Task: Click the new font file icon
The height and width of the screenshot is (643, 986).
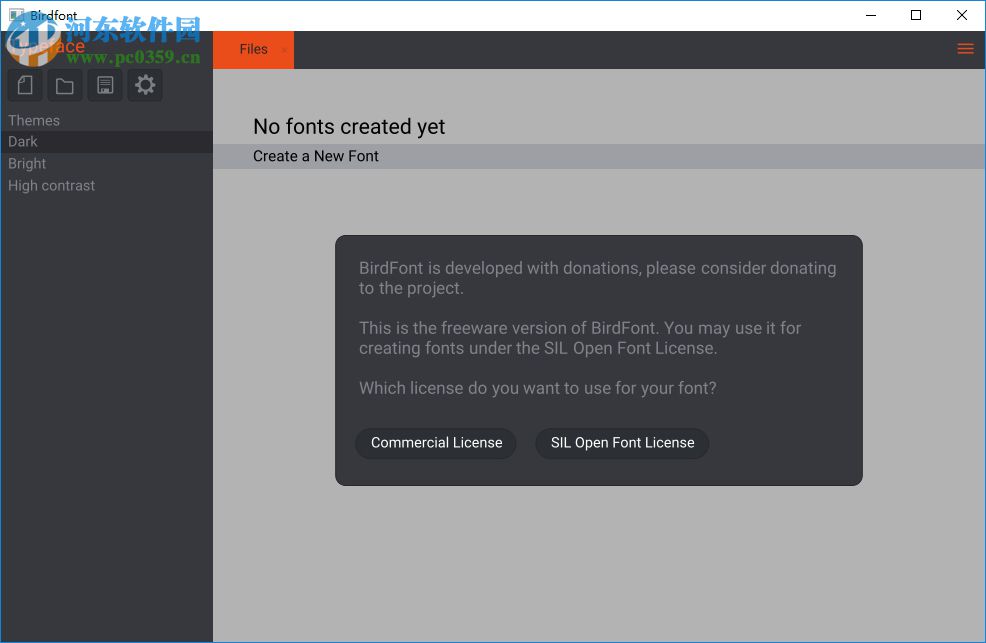Action: coord(25,85)
